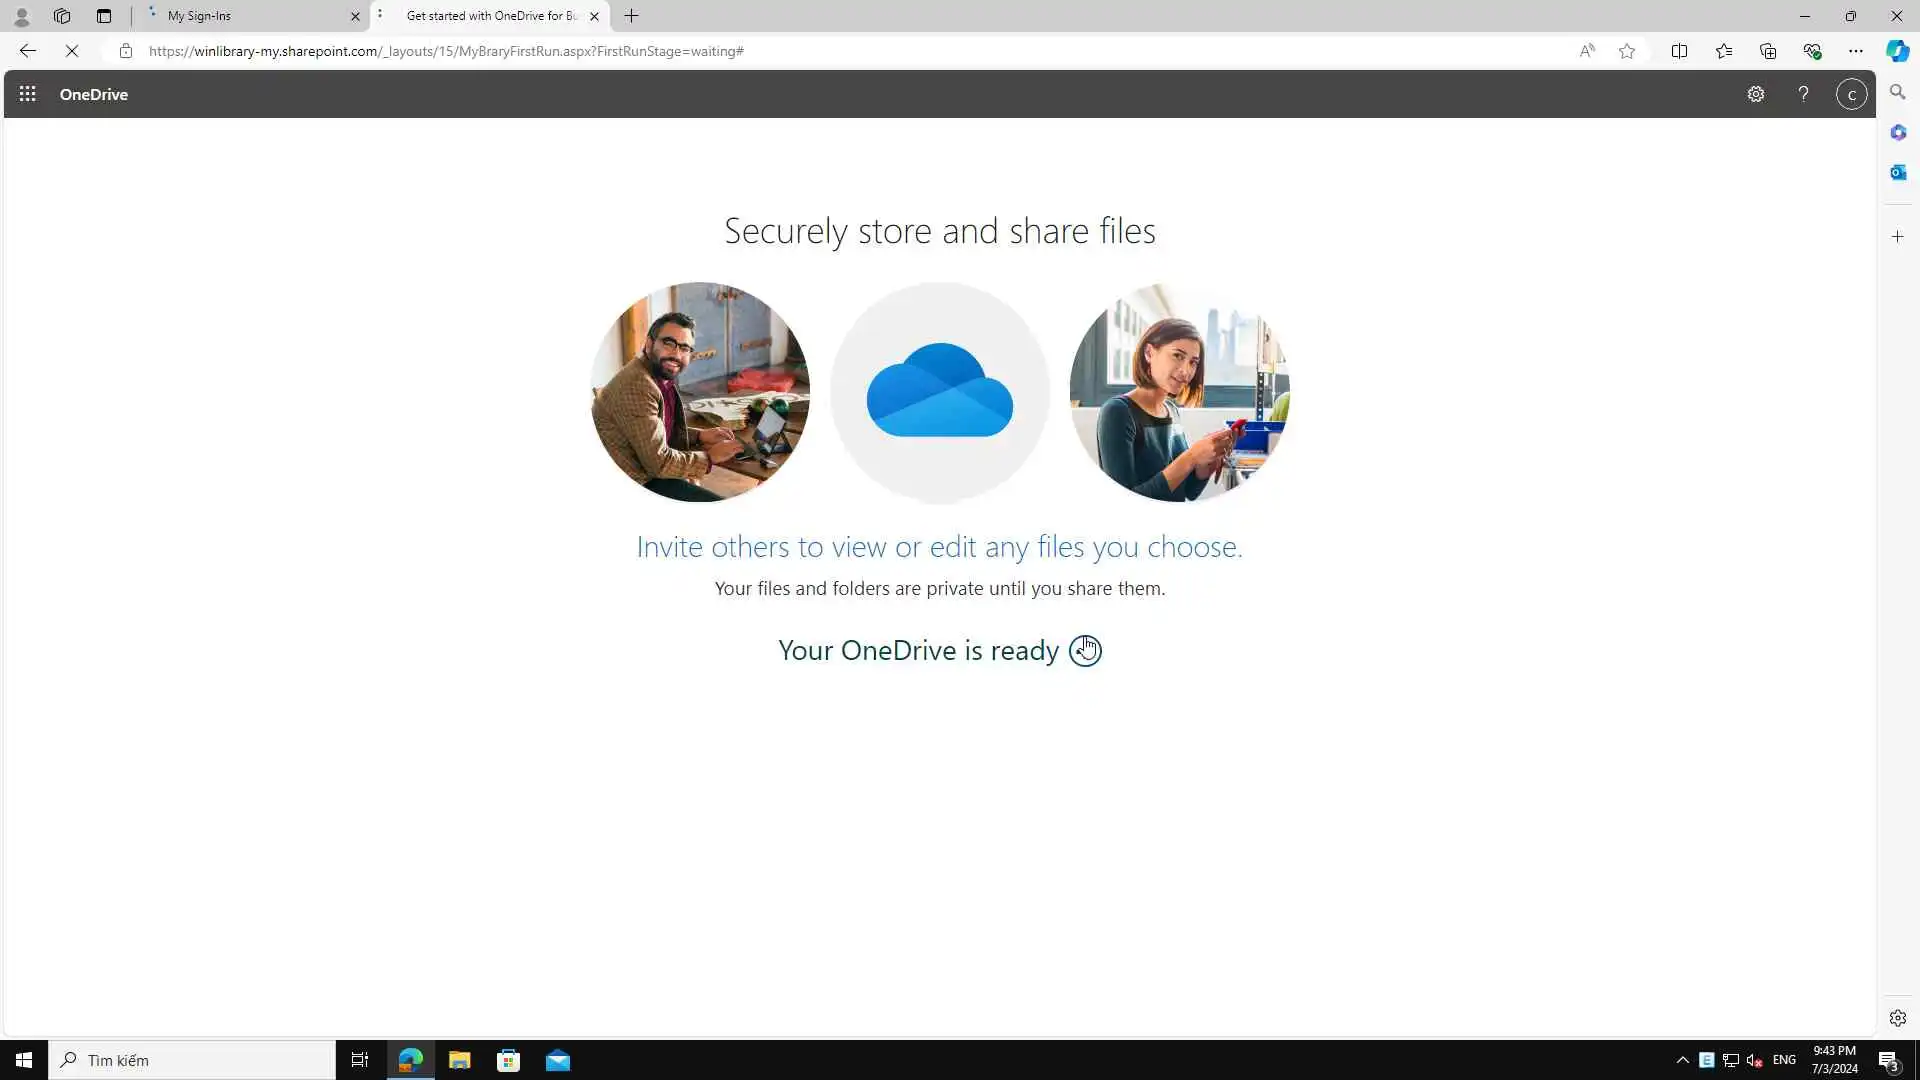
Task: Open File Explorer from the taskbar
Action: click(x=460, y=1060)
